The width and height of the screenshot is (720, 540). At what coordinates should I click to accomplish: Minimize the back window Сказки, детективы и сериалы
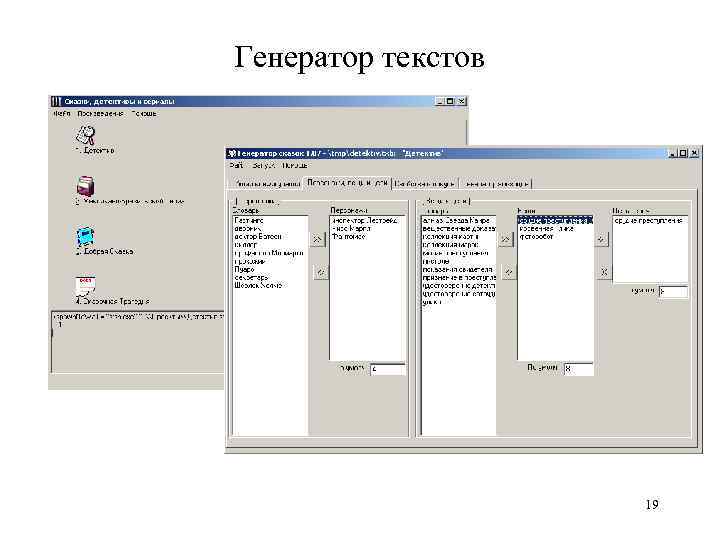coord(440,101)
